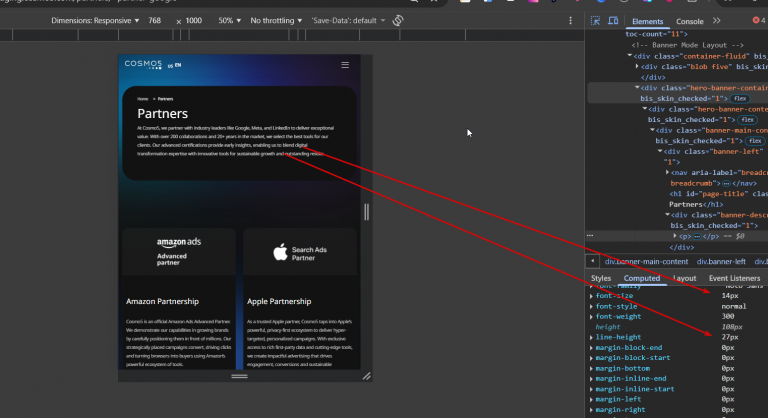
Task: Collapse the banner-left div node
Action: pos(660,151)
